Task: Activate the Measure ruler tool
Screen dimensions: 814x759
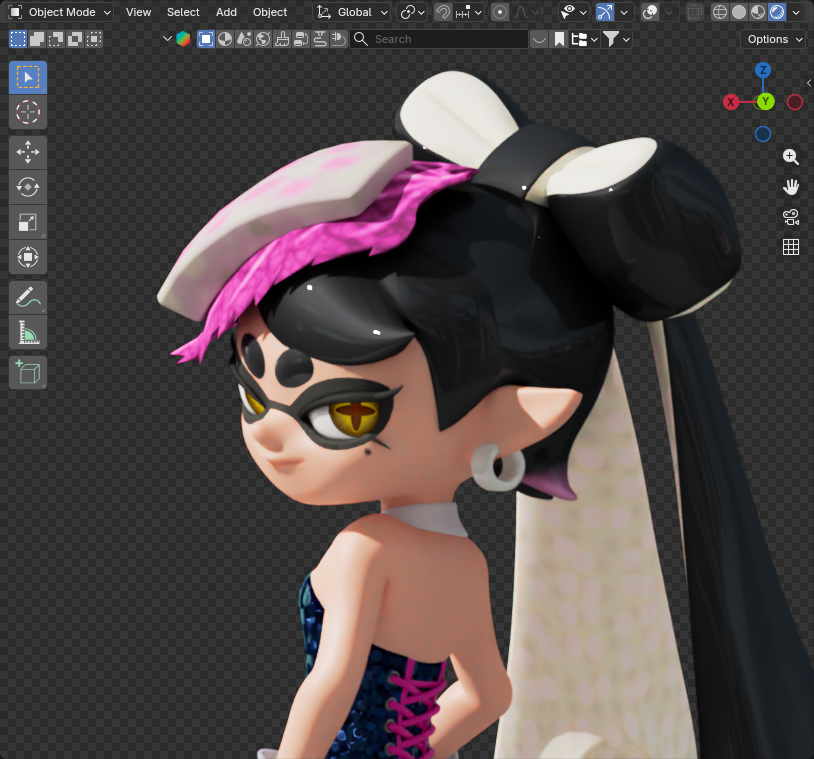Action: point(28,332)
